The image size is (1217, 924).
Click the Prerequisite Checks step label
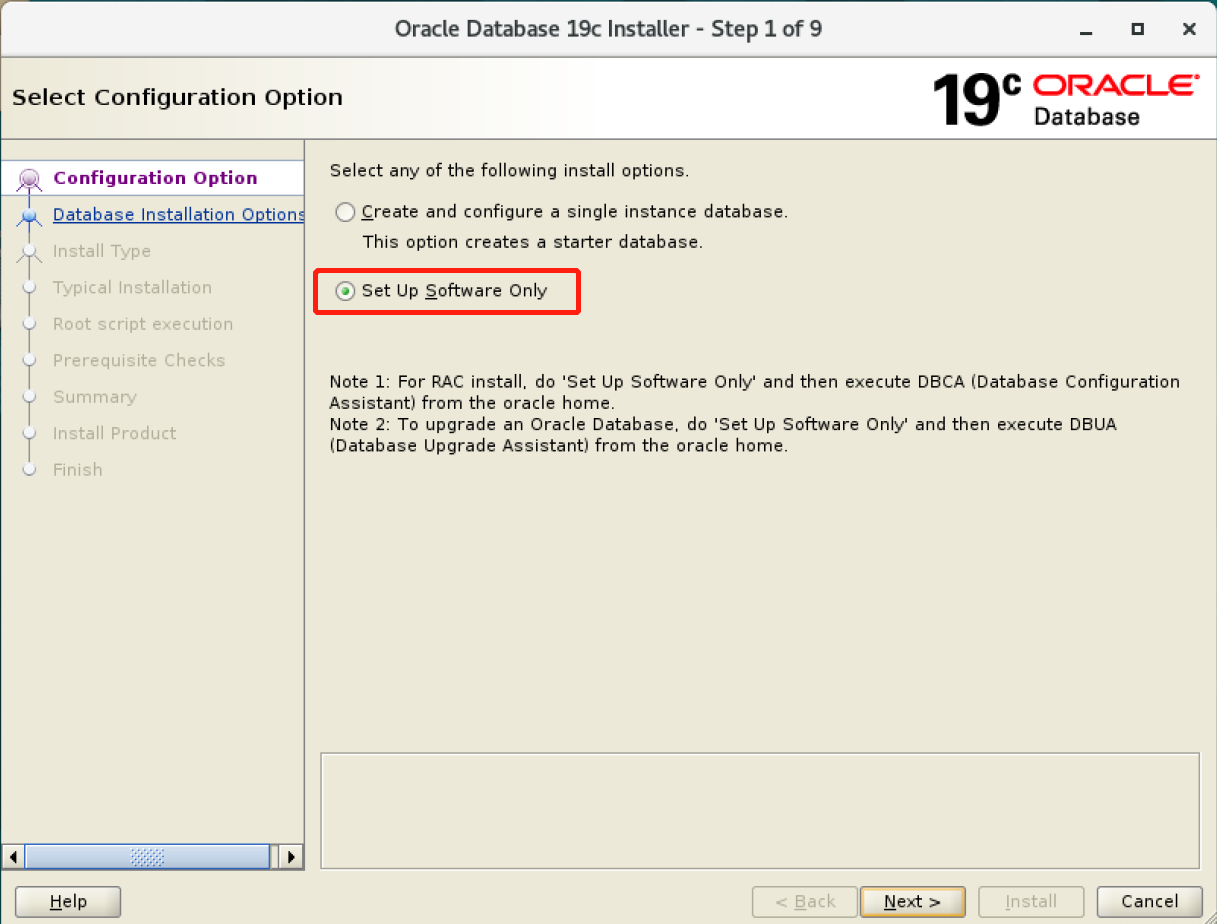(139, 360)
